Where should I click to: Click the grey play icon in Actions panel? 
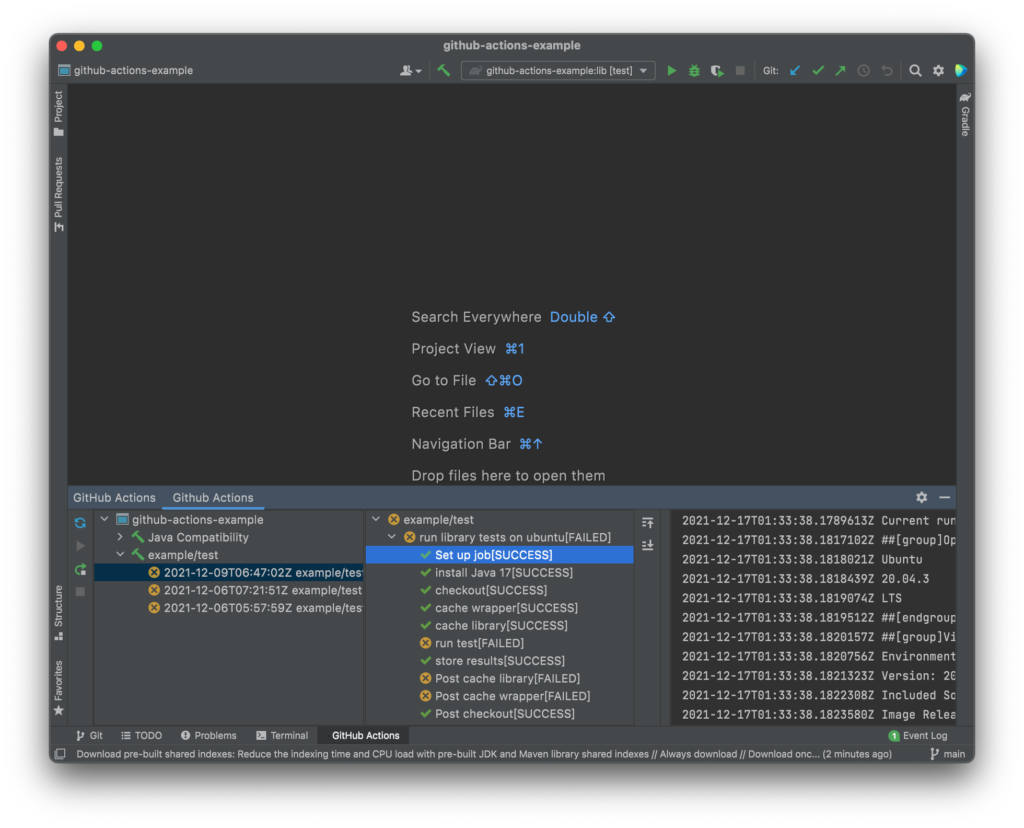pyautogui.click(x=80, y=546)
